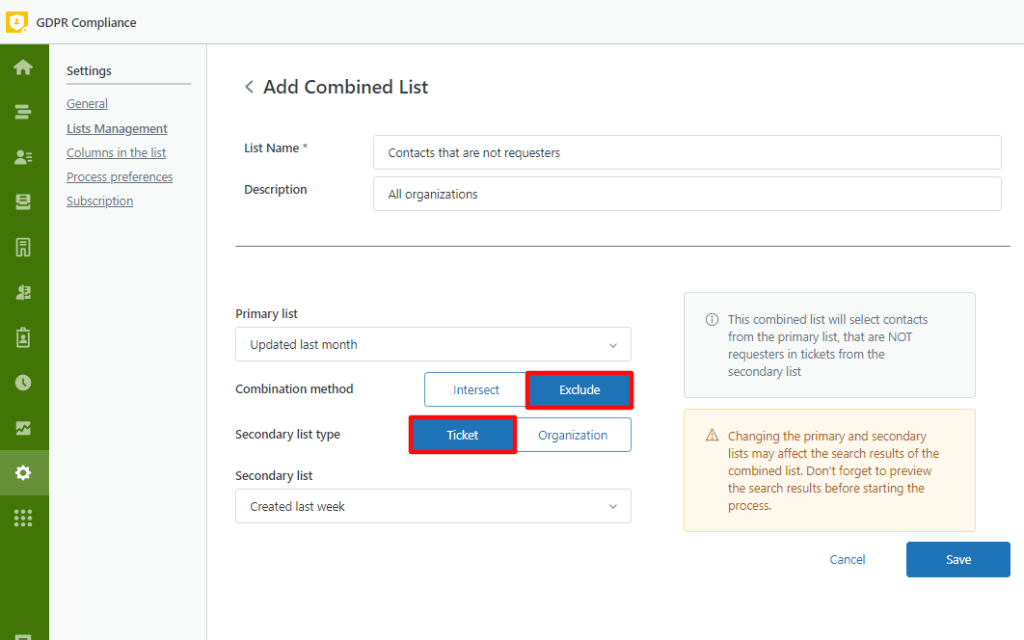
Task: Select the Settings gear icon
Action: coord(24,471)
